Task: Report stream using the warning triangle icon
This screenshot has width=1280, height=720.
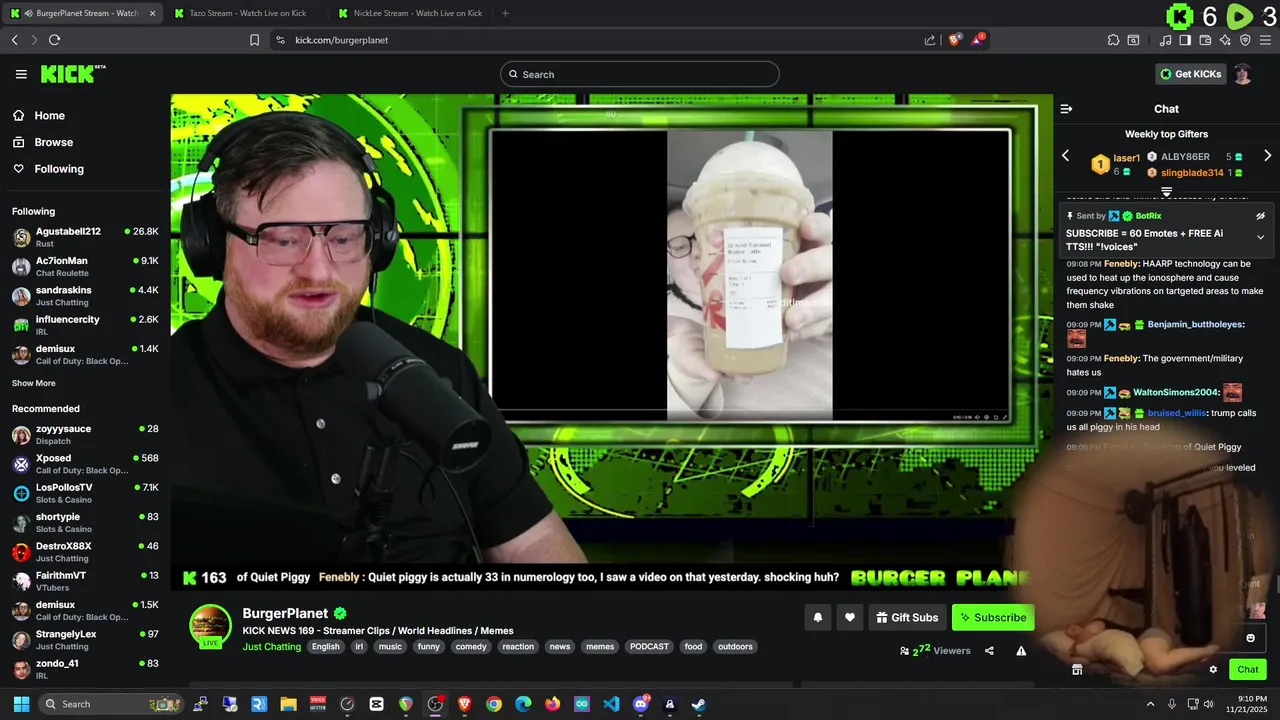Action: (1021, 651)
